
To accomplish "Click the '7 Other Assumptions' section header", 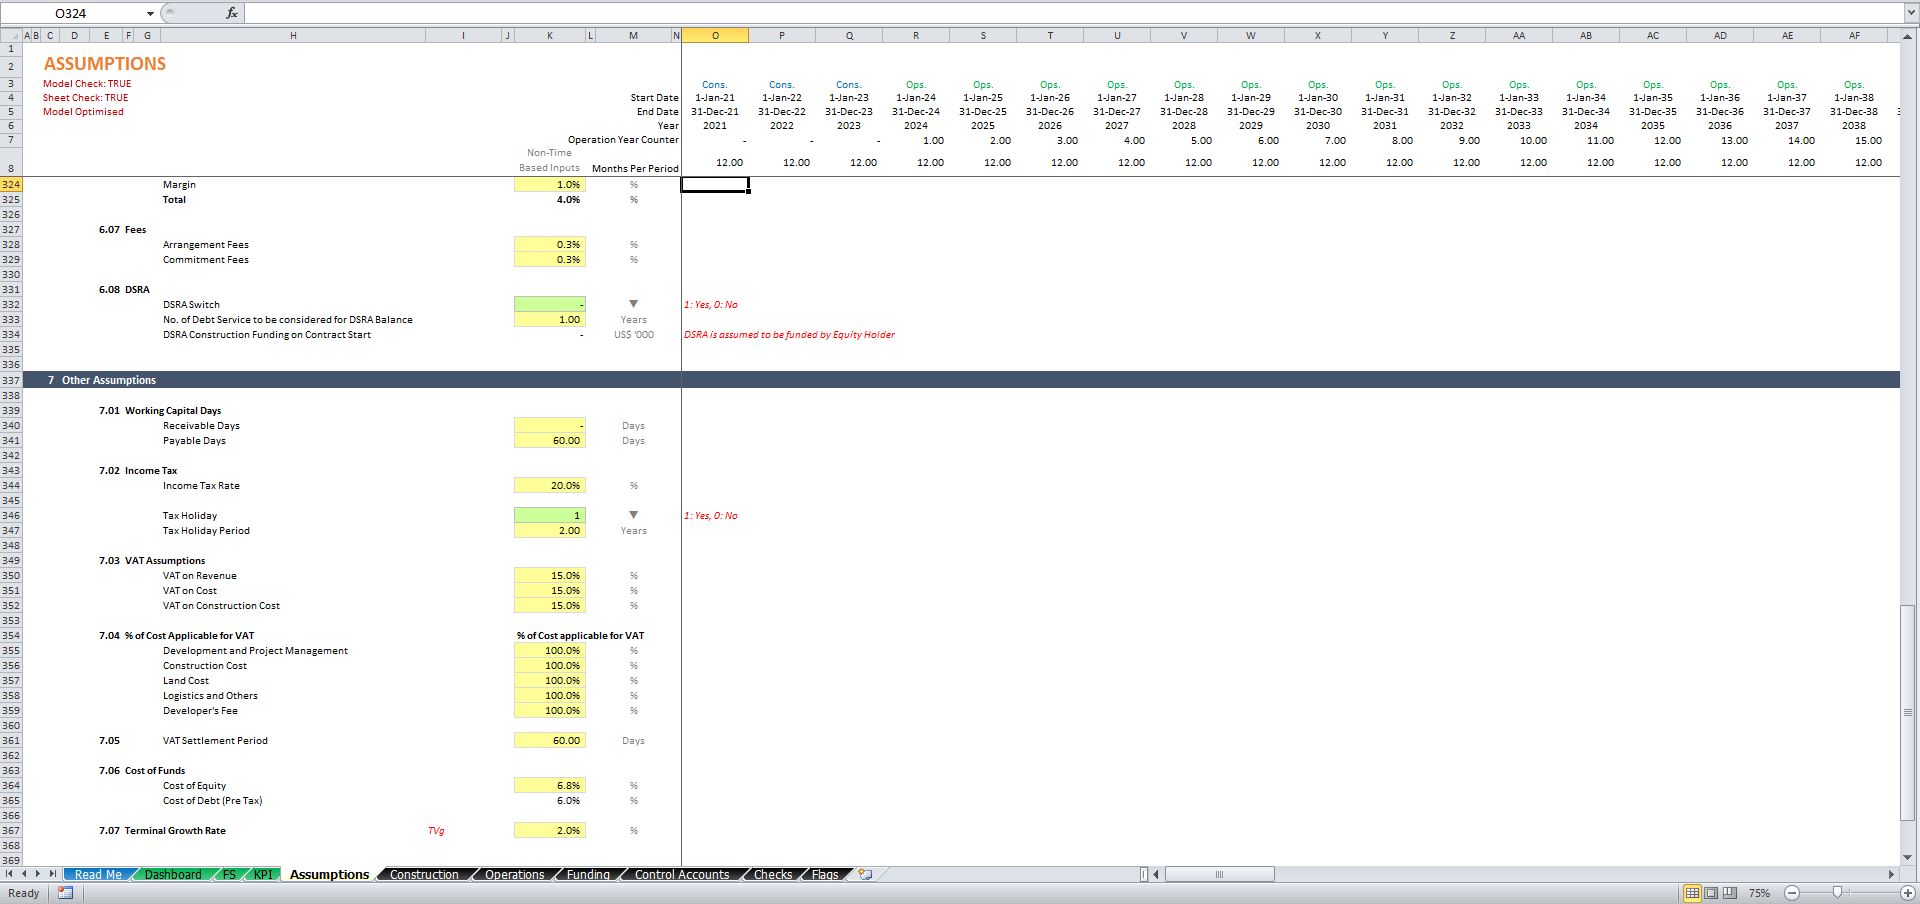I will coord(960,380).
